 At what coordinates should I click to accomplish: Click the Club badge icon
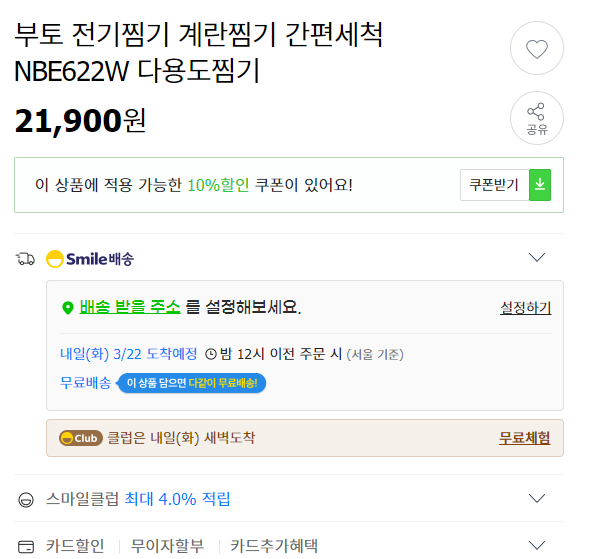click(81, 438)
